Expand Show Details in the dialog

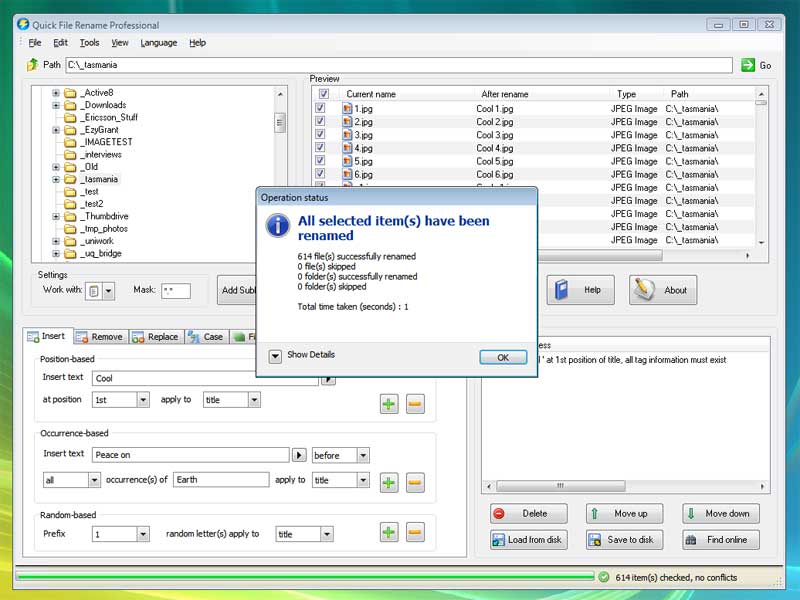275,355
